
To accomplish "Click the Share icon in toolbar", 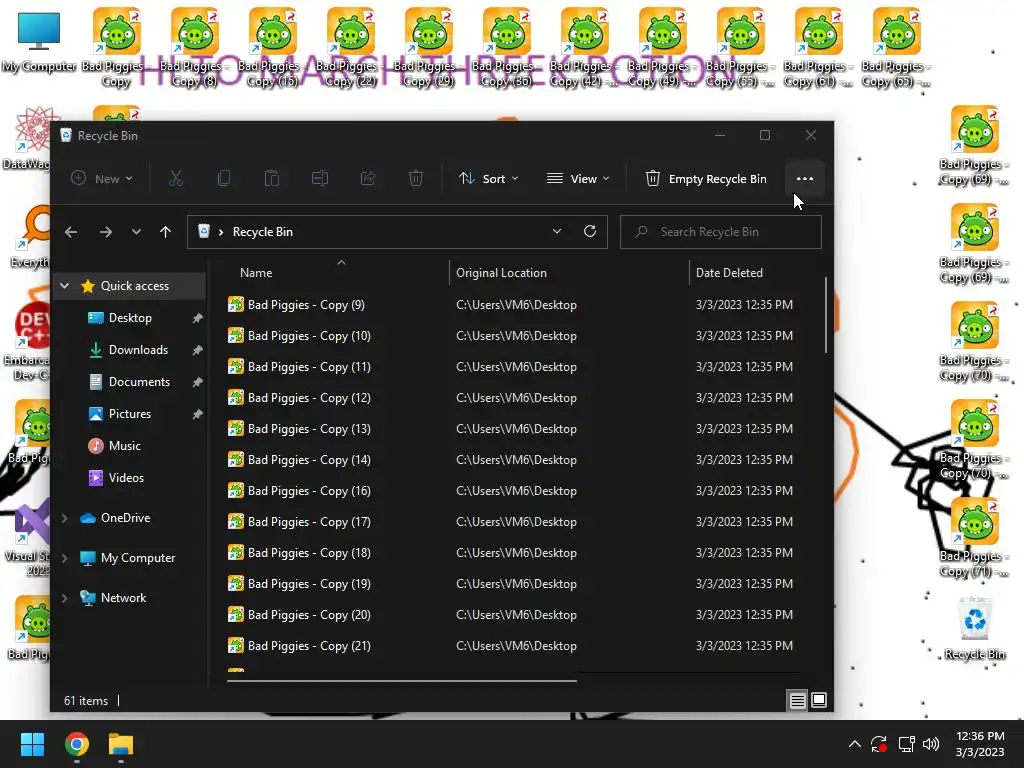I will pyautogui.click(x=368, y=178).
